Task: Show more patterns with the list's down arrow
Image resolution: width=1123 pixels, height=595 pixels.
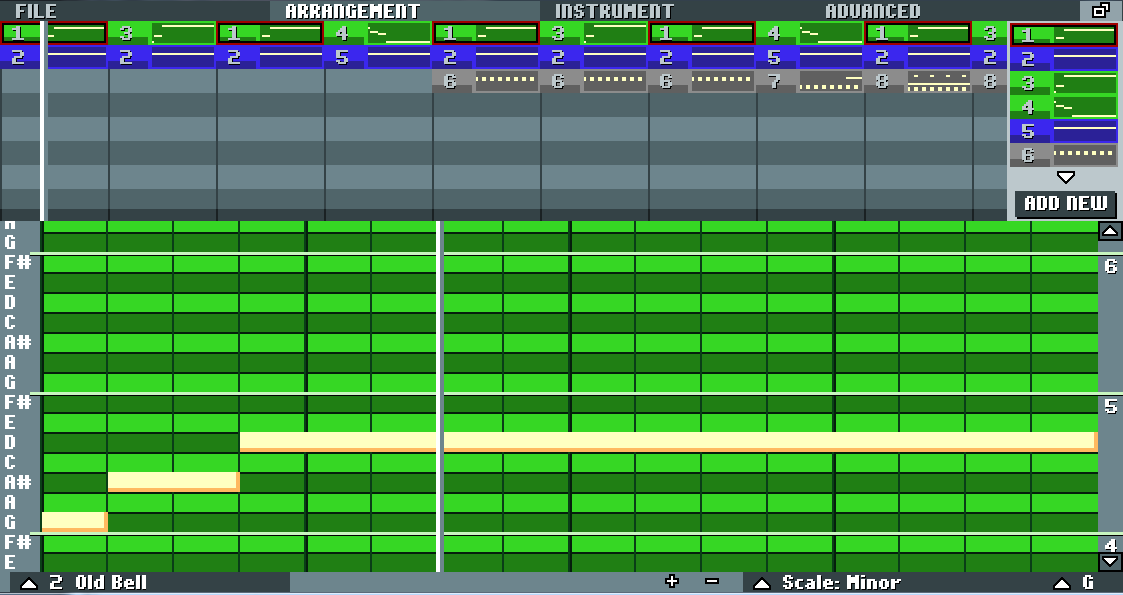Action: point(1066,177)
